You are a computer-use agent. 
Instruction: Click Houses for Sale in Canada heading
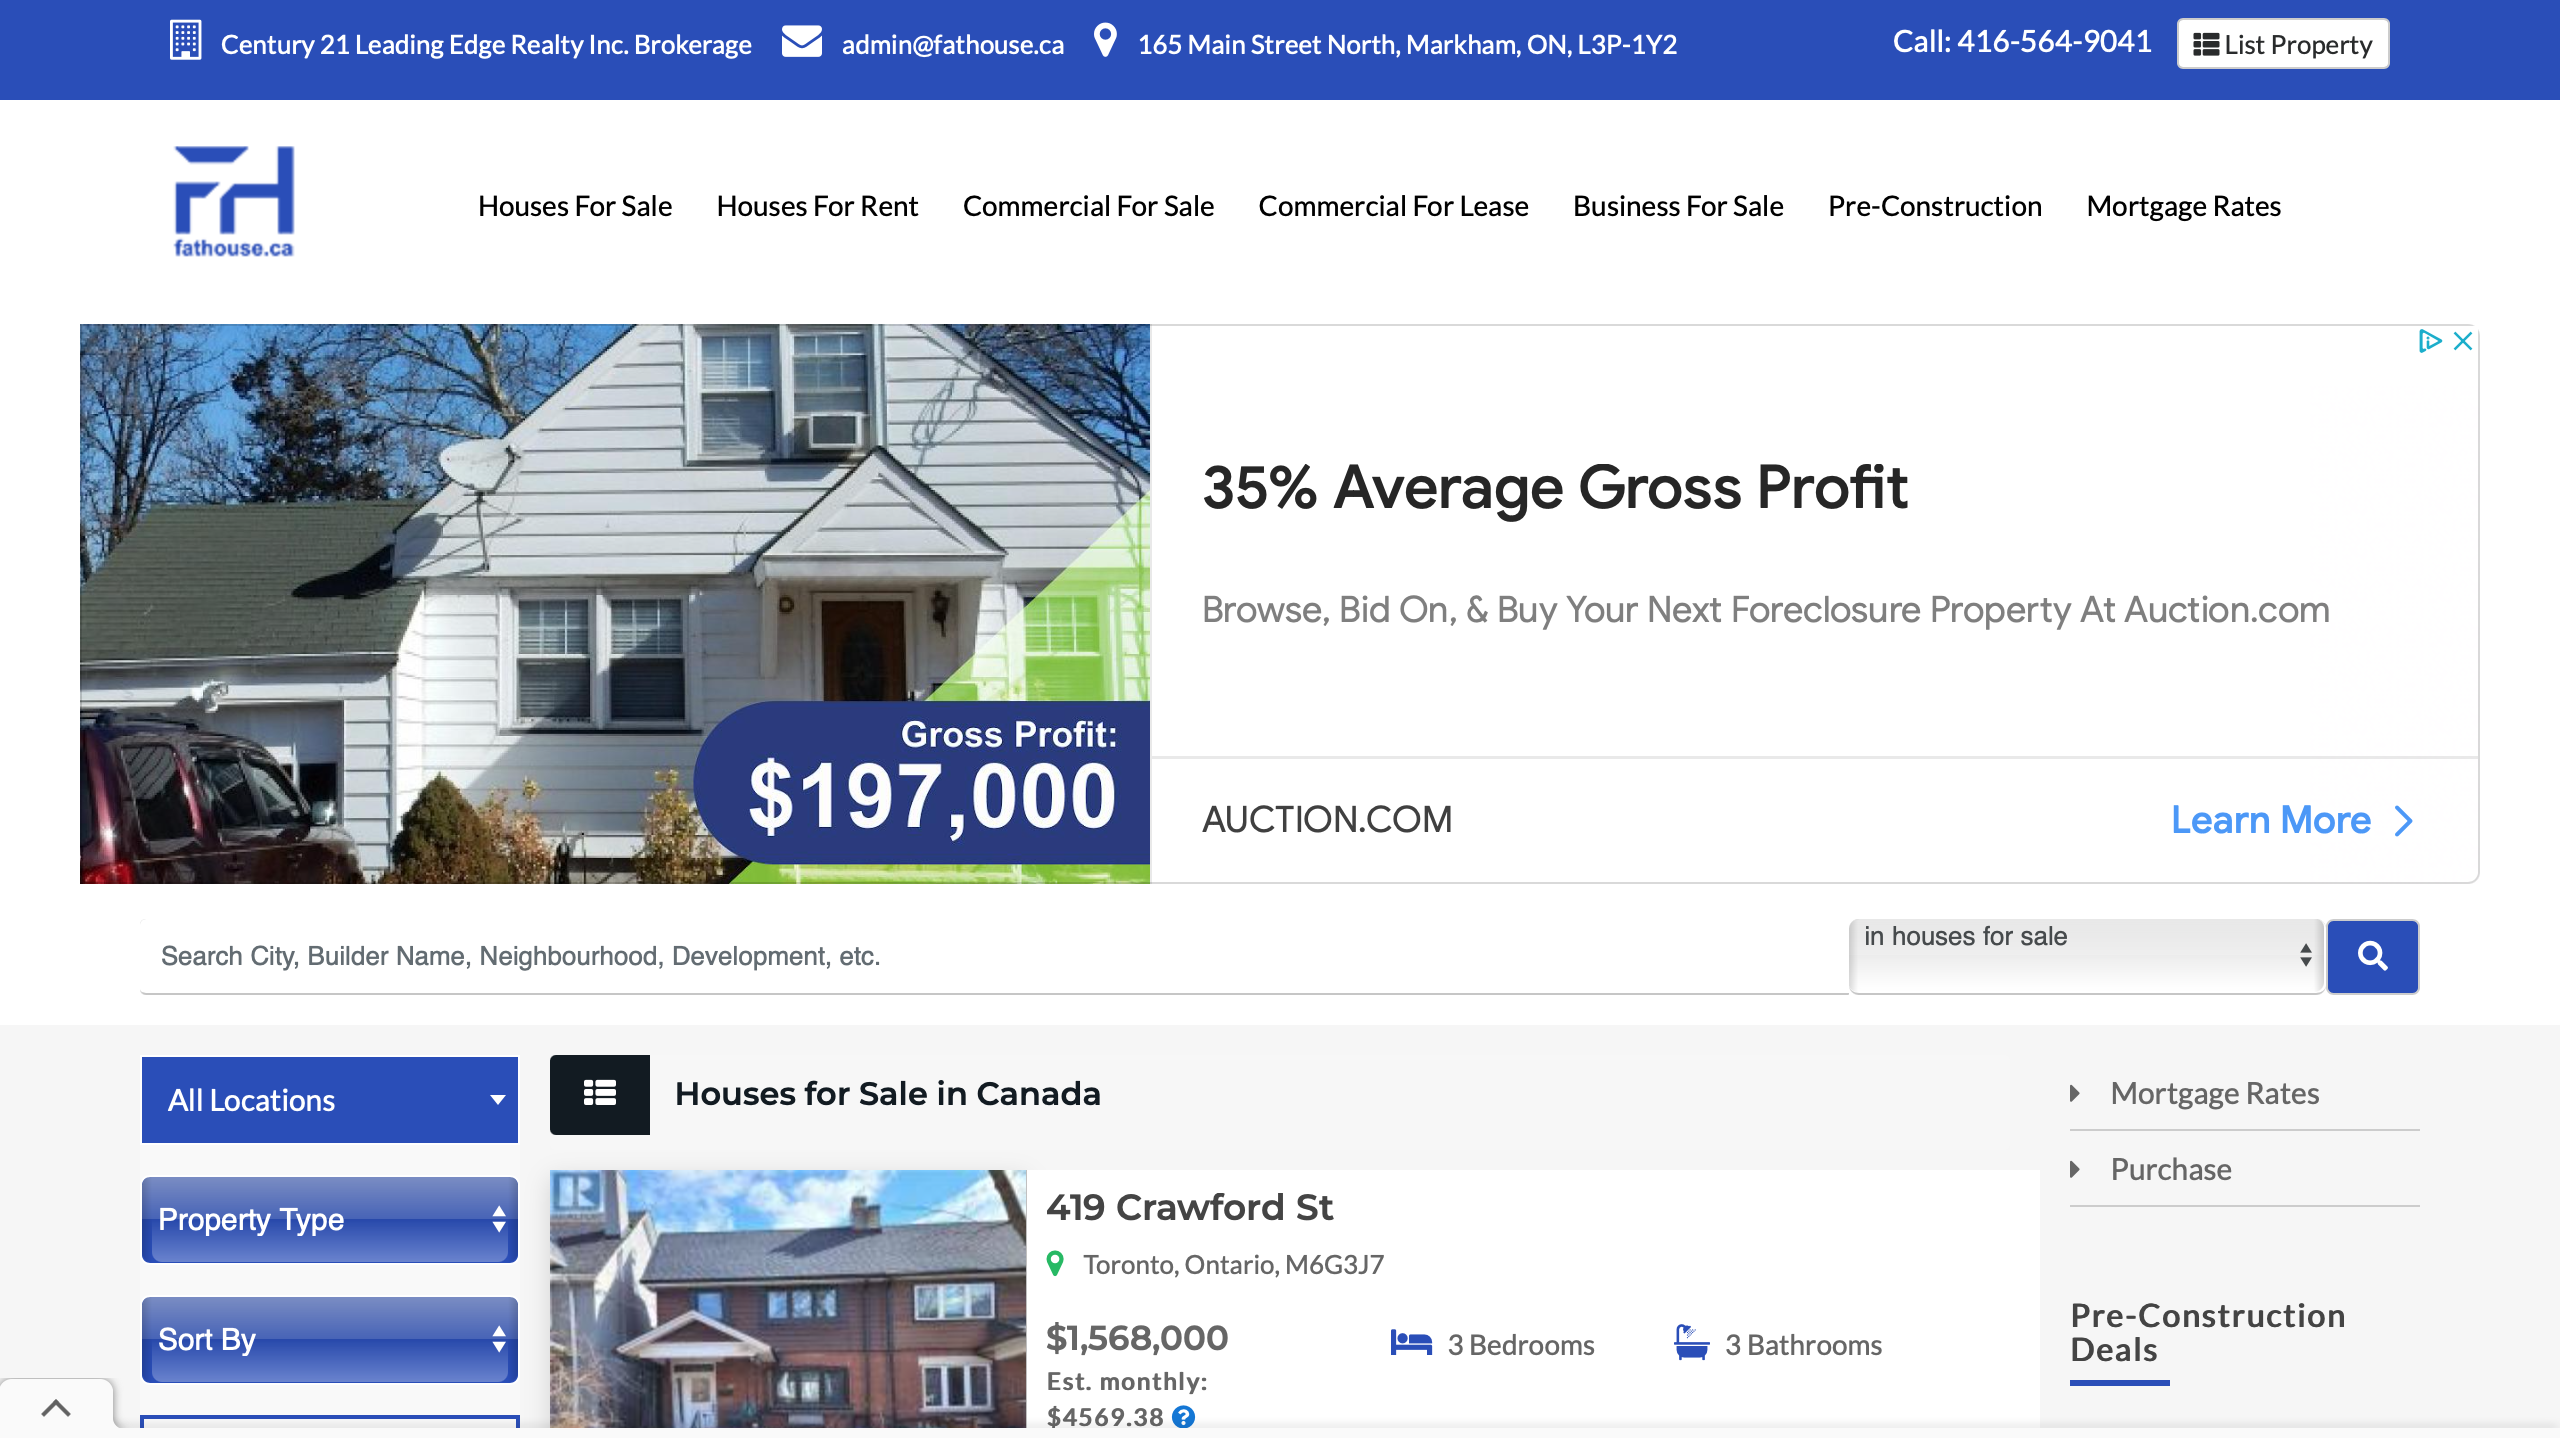coord(888,1093)
